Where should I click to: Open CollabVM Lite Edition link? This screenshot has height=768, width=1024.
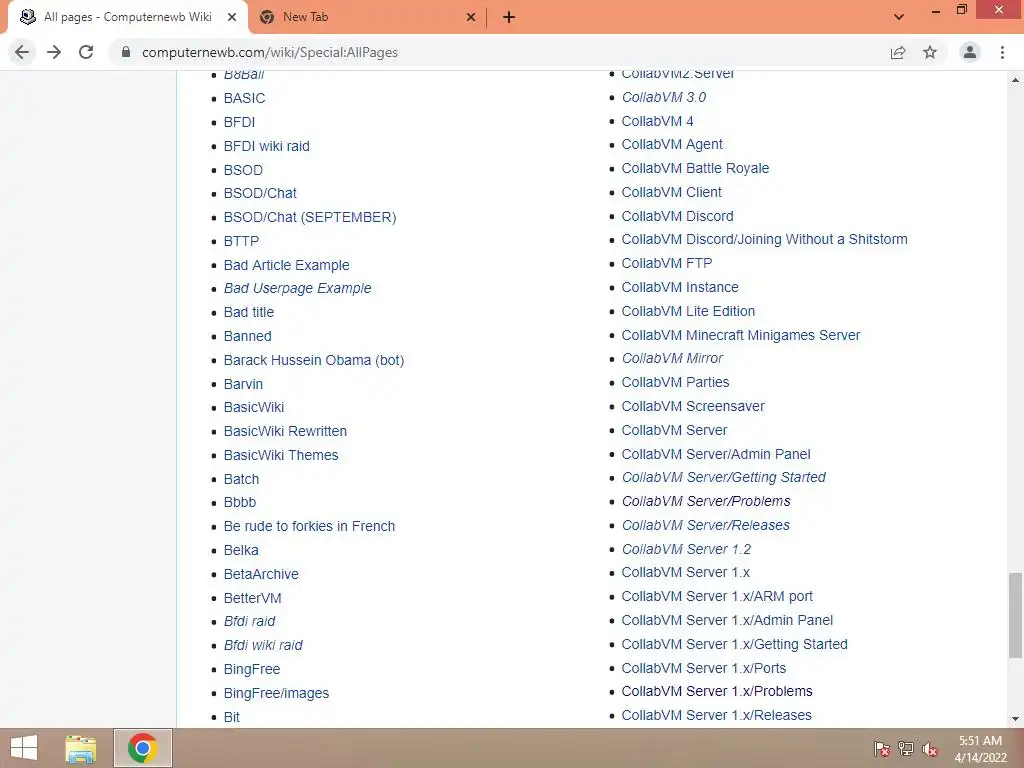point(688,312)
